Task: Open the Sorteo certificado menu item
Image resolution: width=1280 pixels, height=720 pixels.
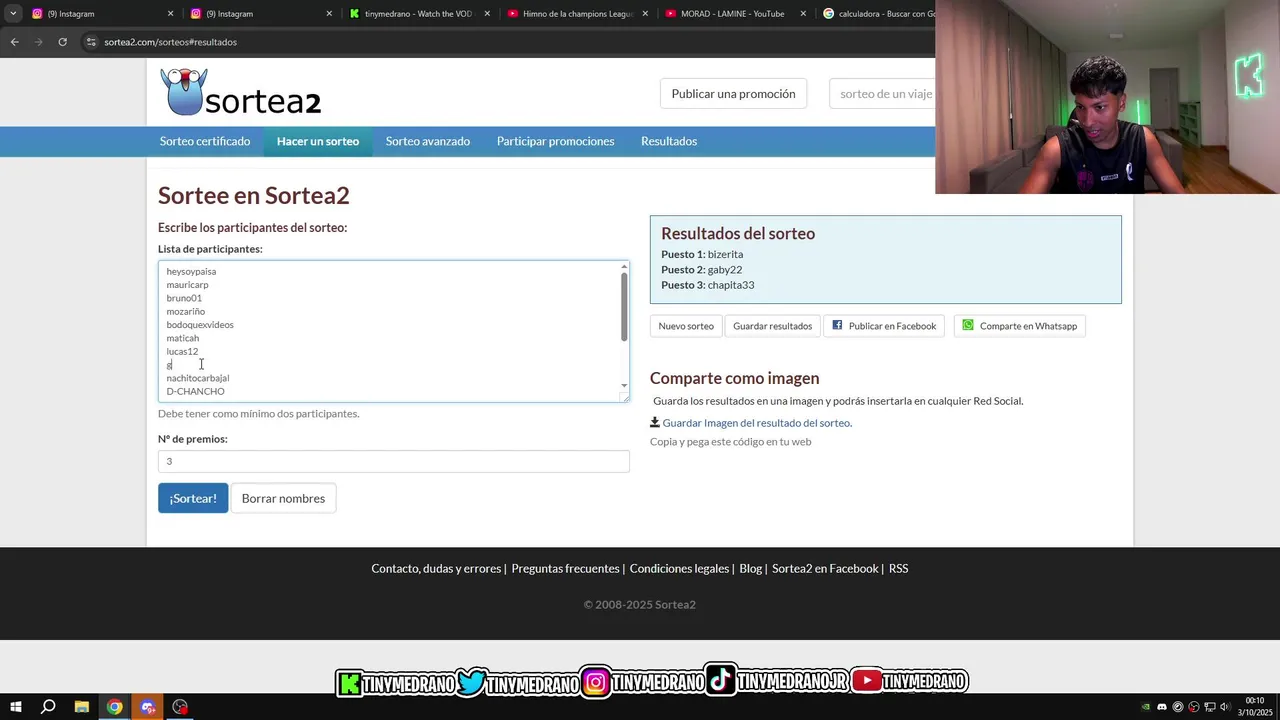Action: click(205, 141)
